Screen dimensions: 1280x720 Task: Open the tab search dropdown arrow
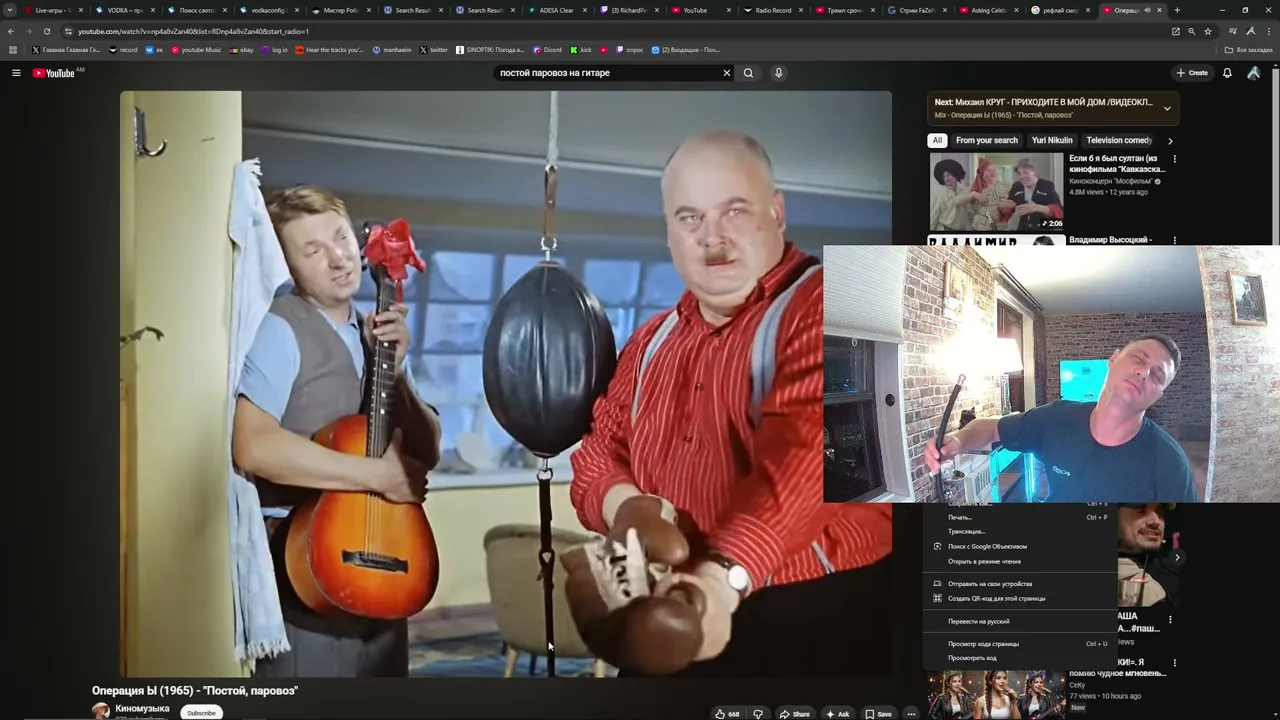point(10,10)
